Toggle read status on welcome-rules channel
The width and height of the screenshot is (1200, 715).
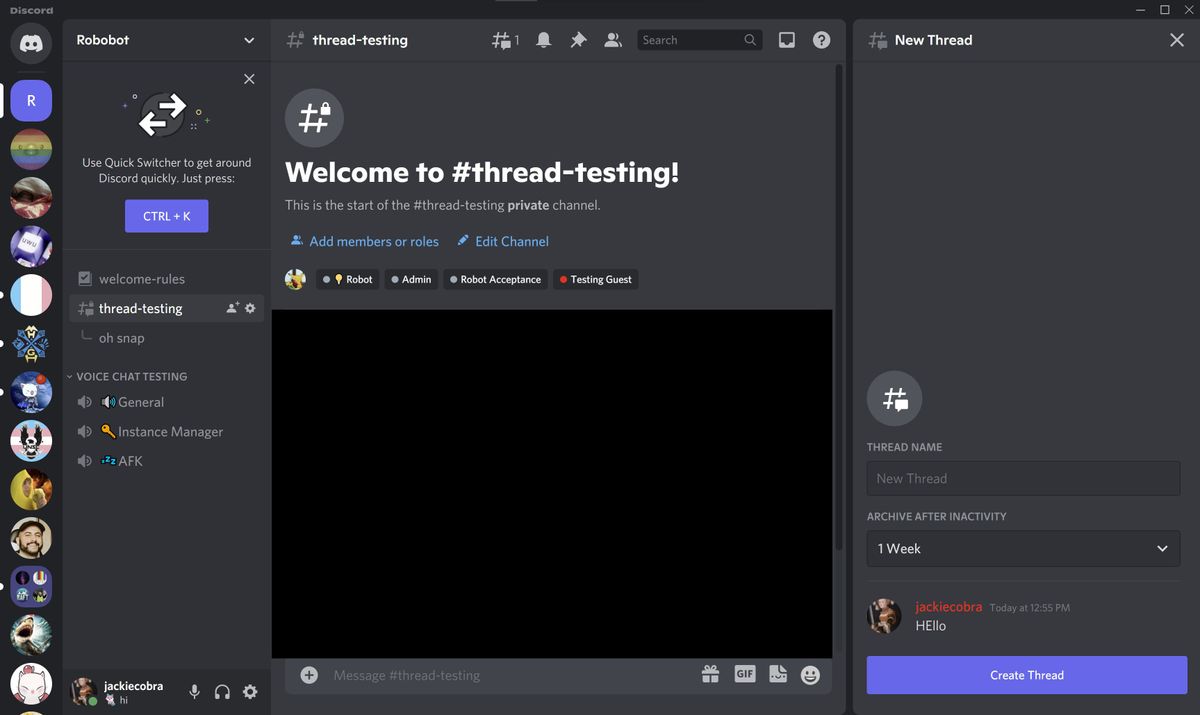85,278
